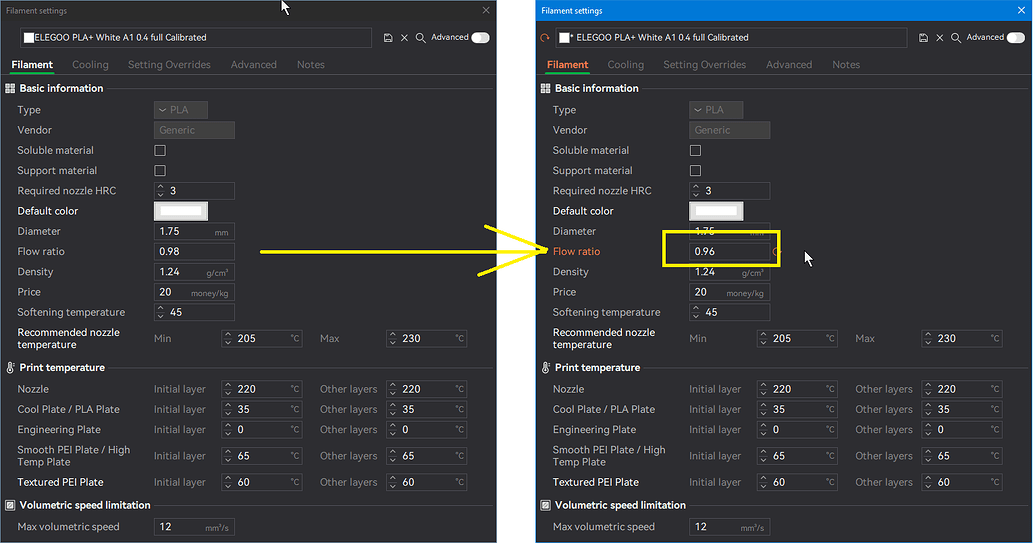Click Softening temperature stepper in right window

695,312
